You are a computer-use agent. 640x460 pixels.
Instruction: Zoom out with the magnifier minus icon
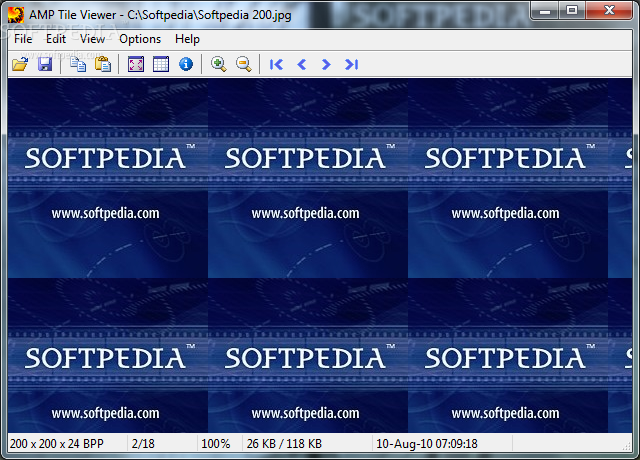[244, 64]
